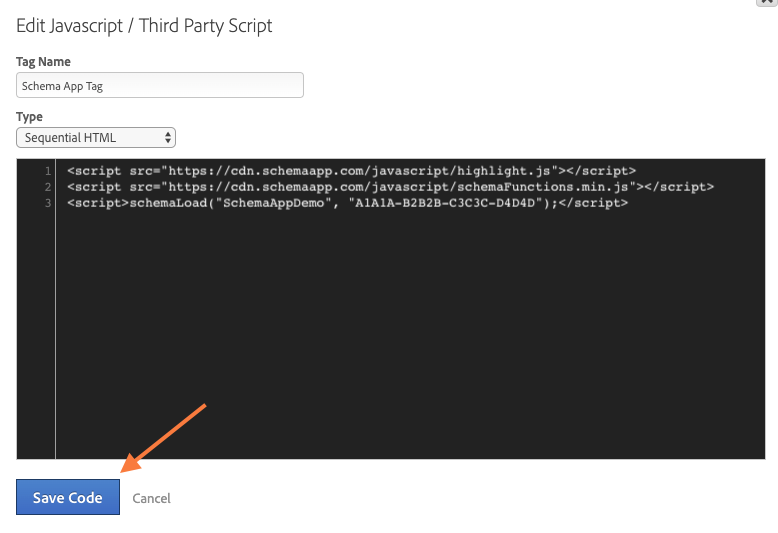
Task: Focus the Tag Name input field
Action: coord(160,85)
